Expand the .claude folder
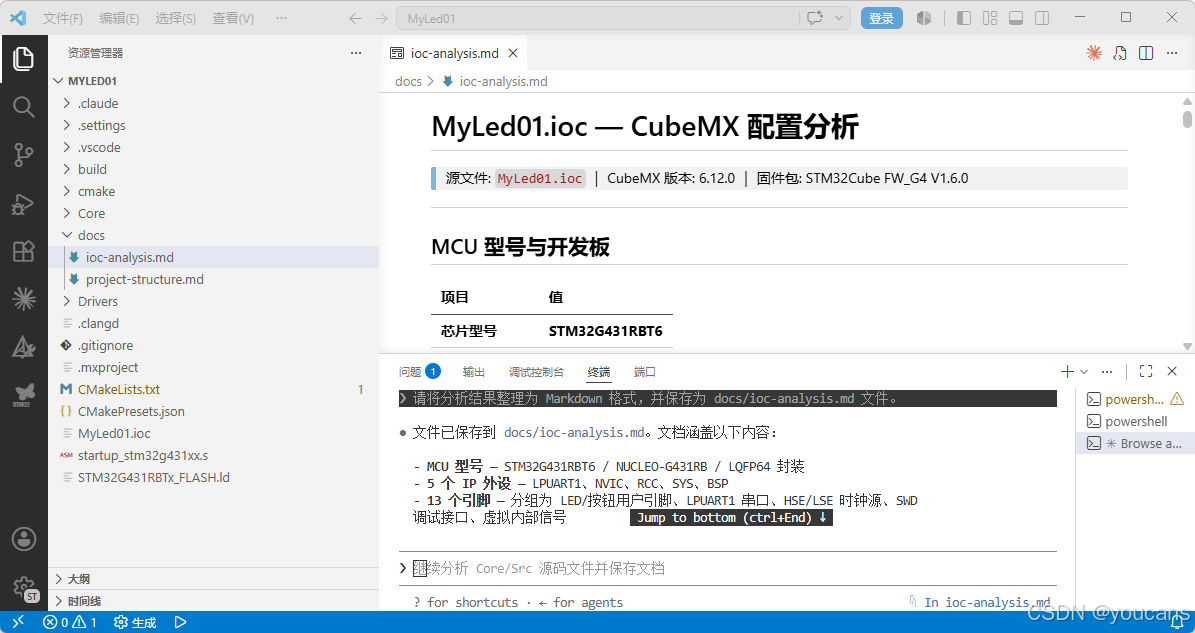Screen dimensions: 1195x633 pyautogui.click(x=213, y=103)
